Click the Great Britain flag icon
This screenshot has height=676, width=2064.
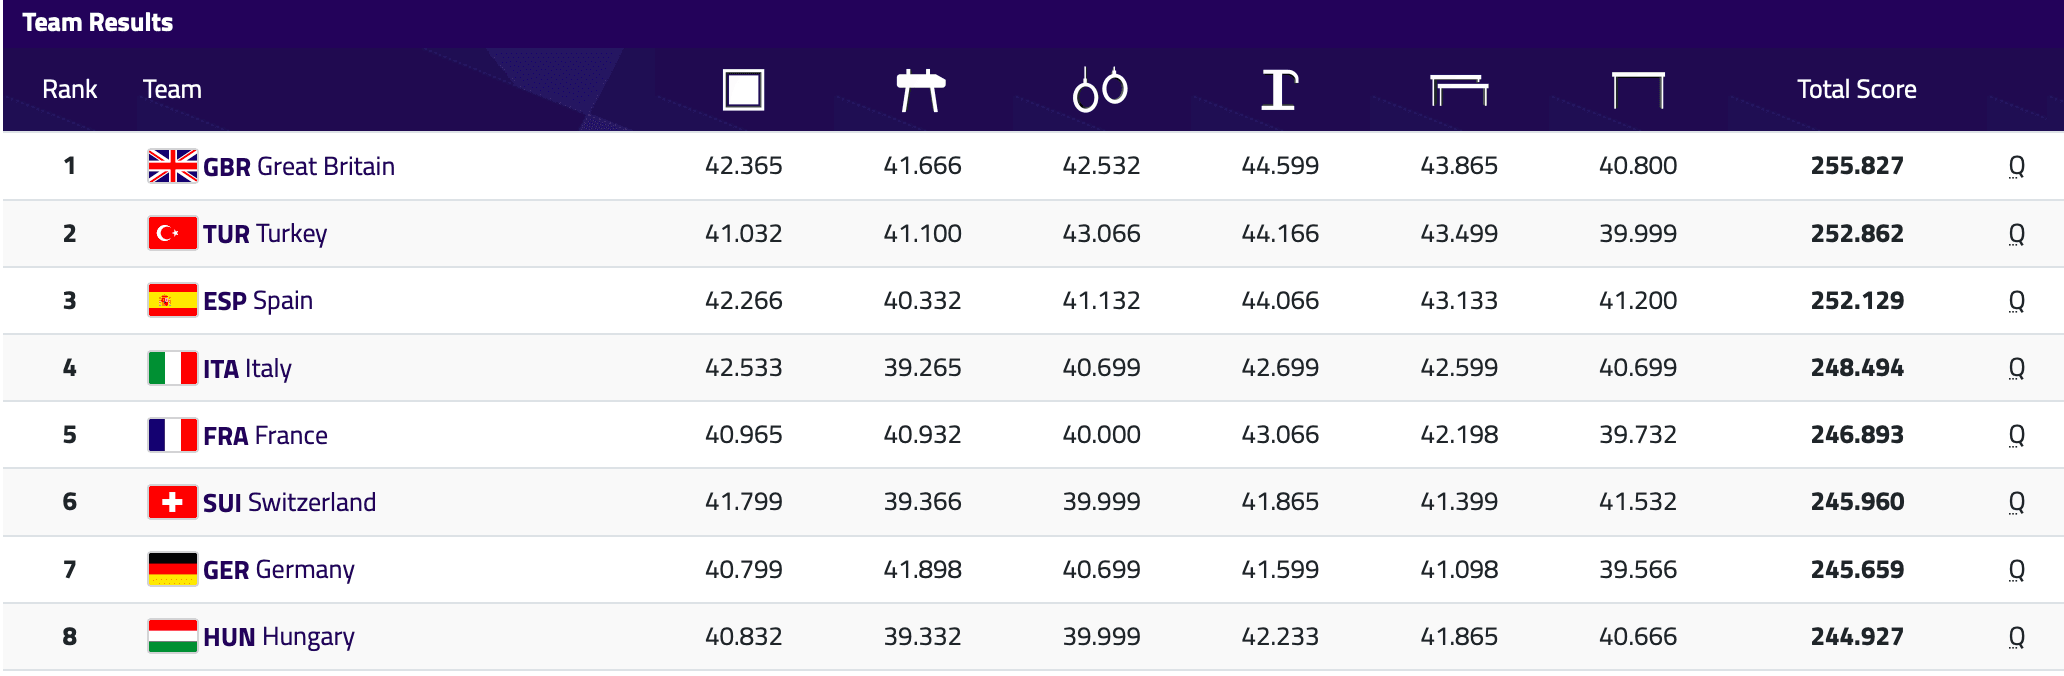click(172, 166)
